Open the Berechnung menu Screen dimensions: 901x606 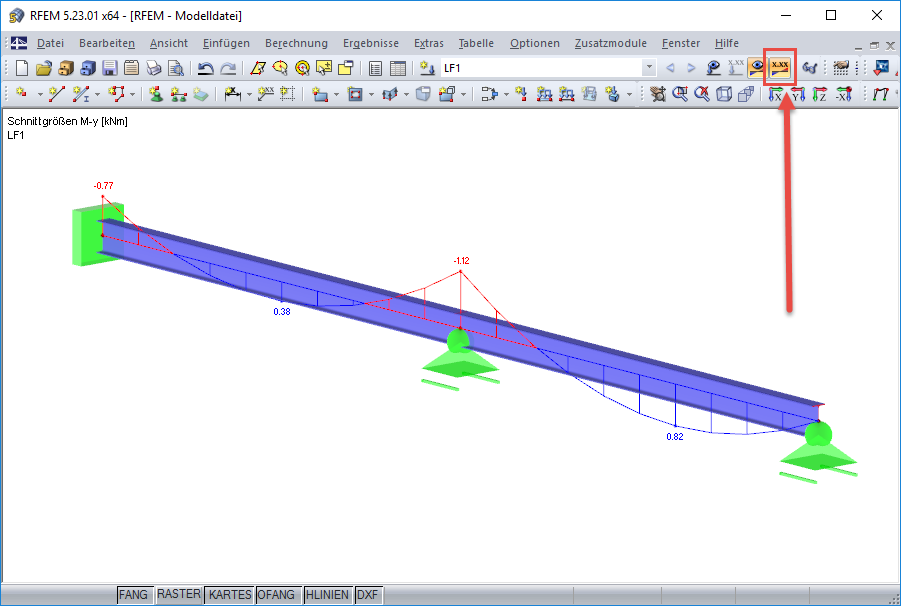tap(296, 43)
